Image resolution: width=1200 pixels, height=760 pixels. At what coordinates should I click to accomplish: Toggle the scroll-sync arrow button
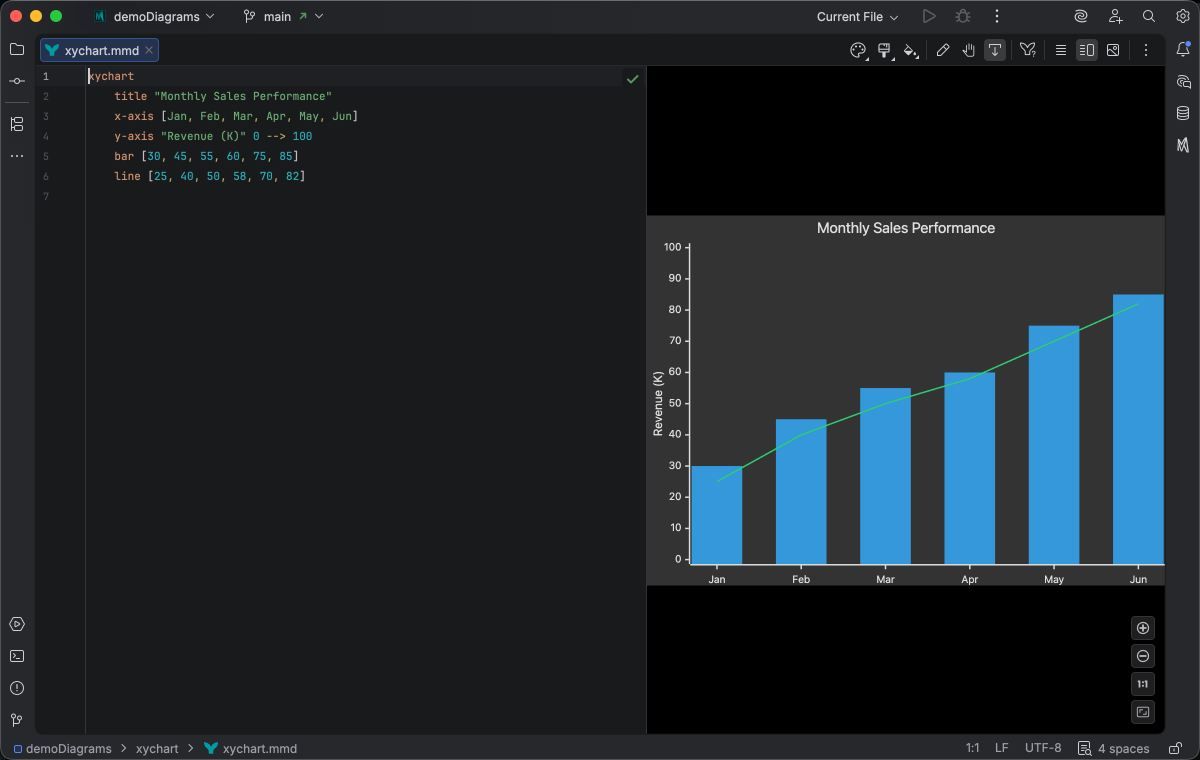click(x=995, y=50)
